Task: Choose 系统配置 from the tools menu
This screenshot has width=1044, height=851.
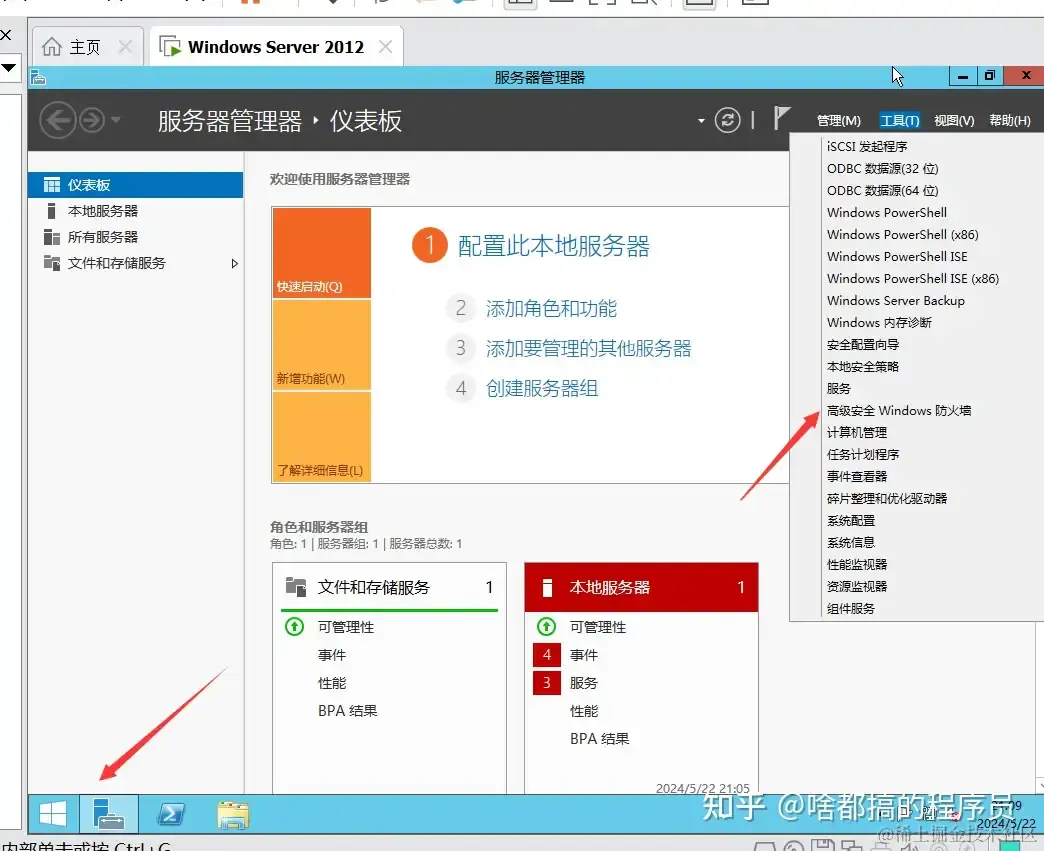Action: pyautogui.click(x=851, y=520)
